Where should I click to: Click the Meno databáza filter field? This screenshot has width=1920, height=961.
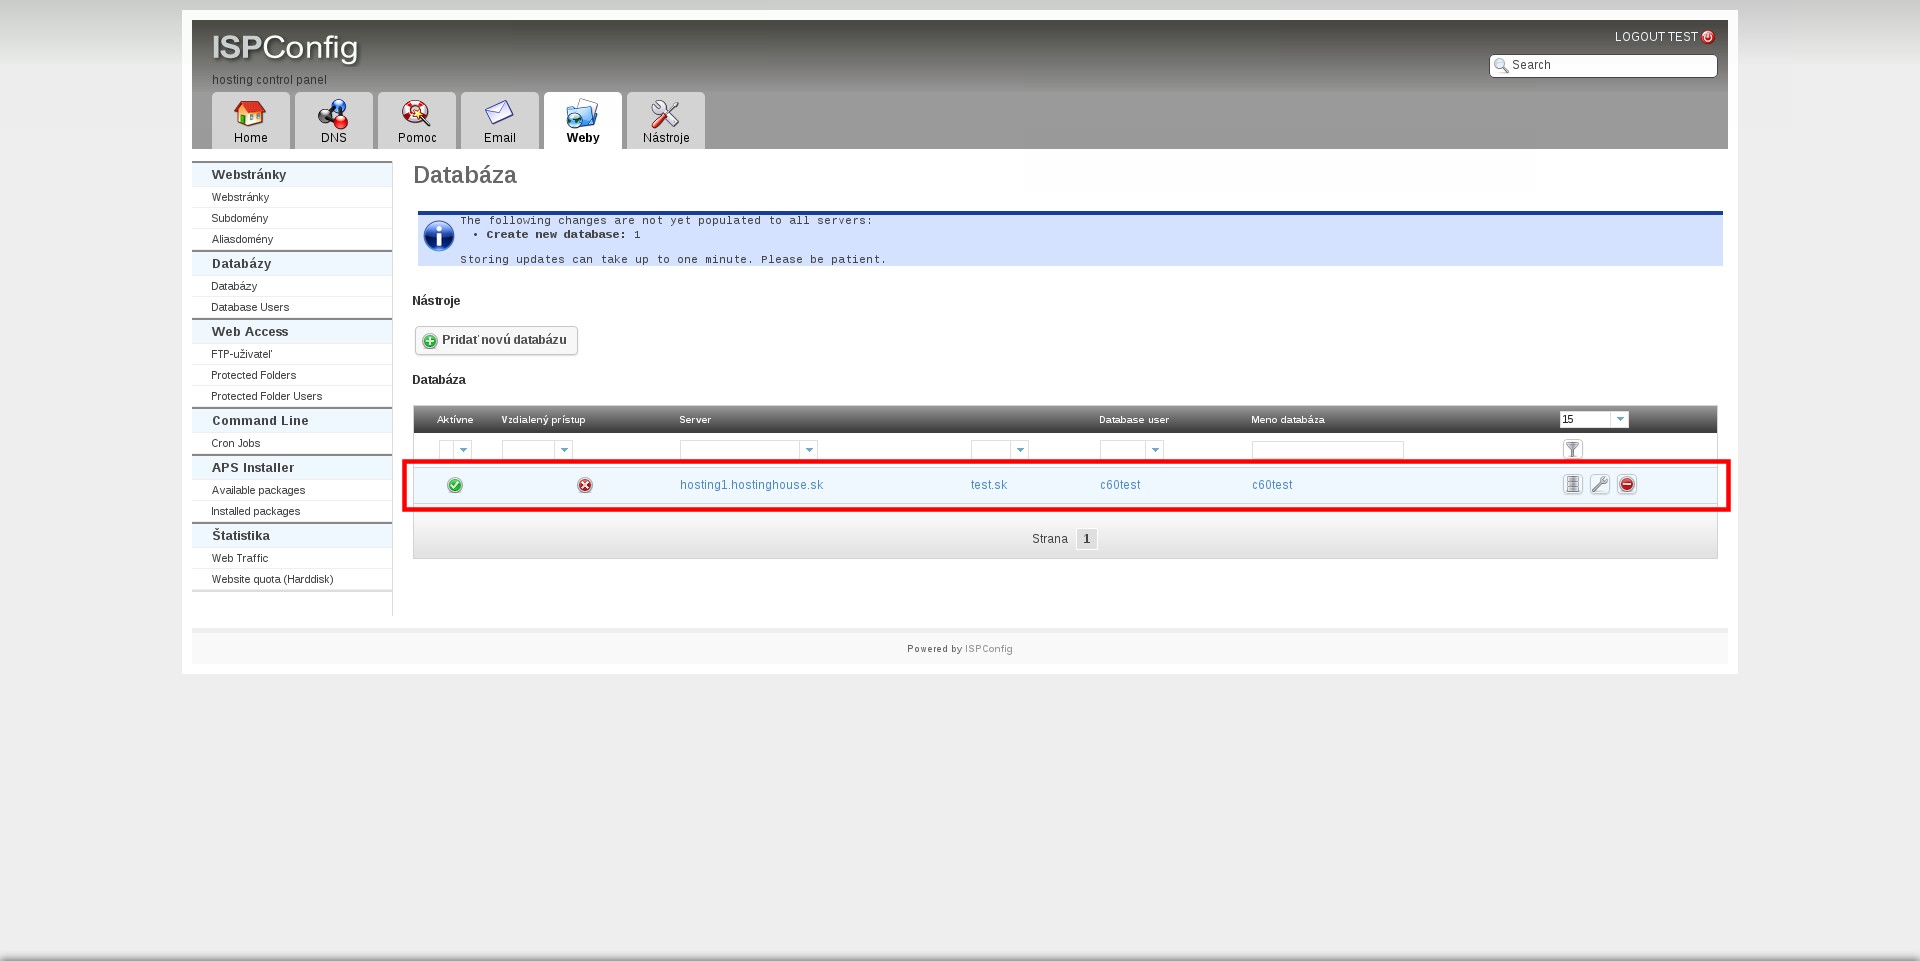(1327, 450)
